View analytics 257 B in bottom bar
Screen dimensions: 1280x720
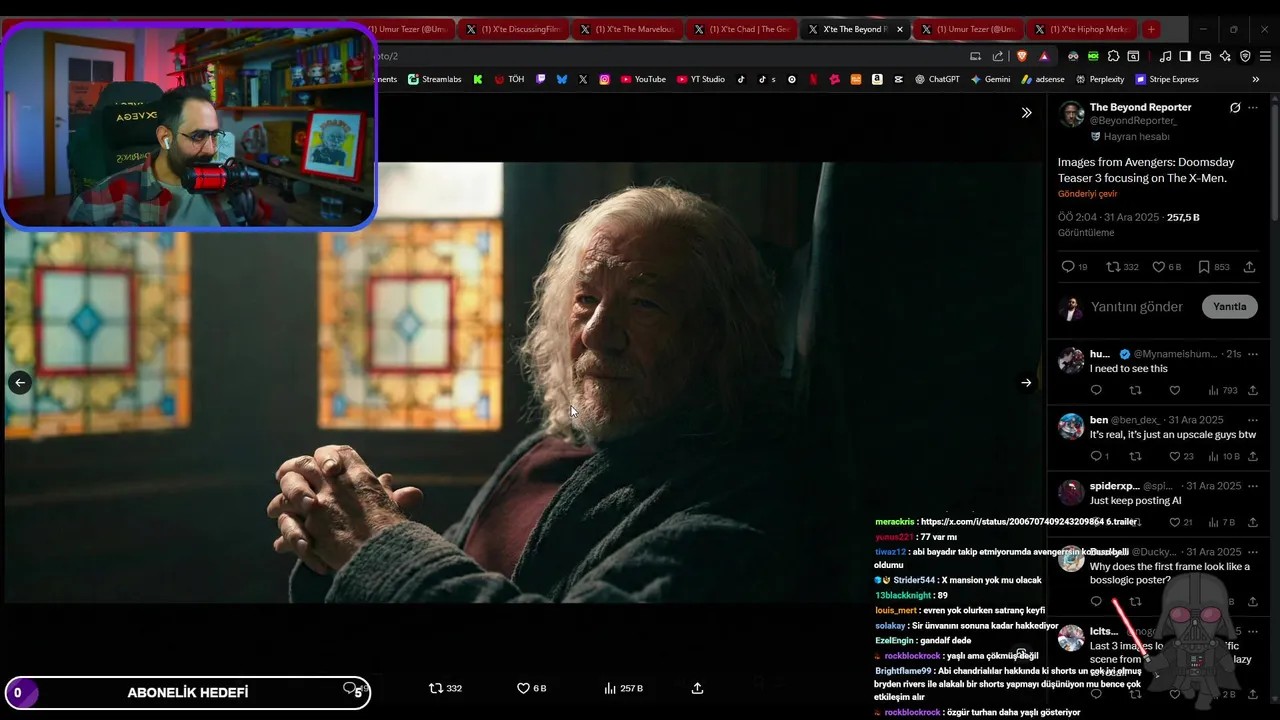(623, 688)
